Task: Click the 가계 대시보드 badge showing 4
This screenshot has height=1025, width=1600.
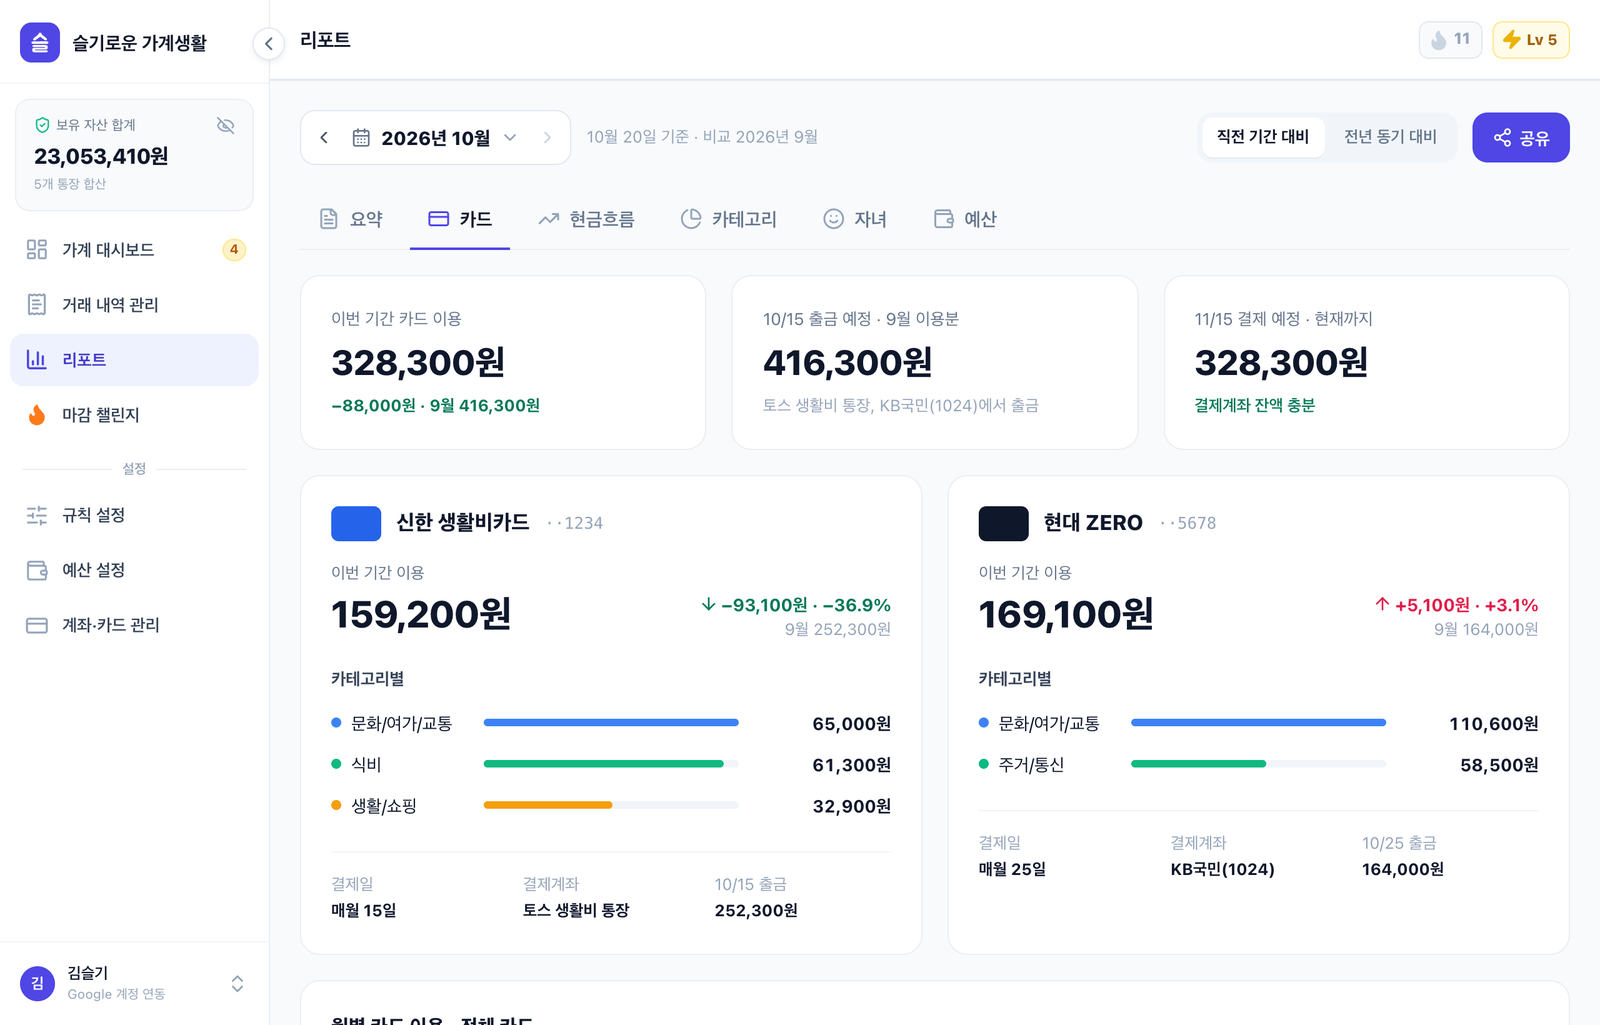Action: click(x=234, y=250)
